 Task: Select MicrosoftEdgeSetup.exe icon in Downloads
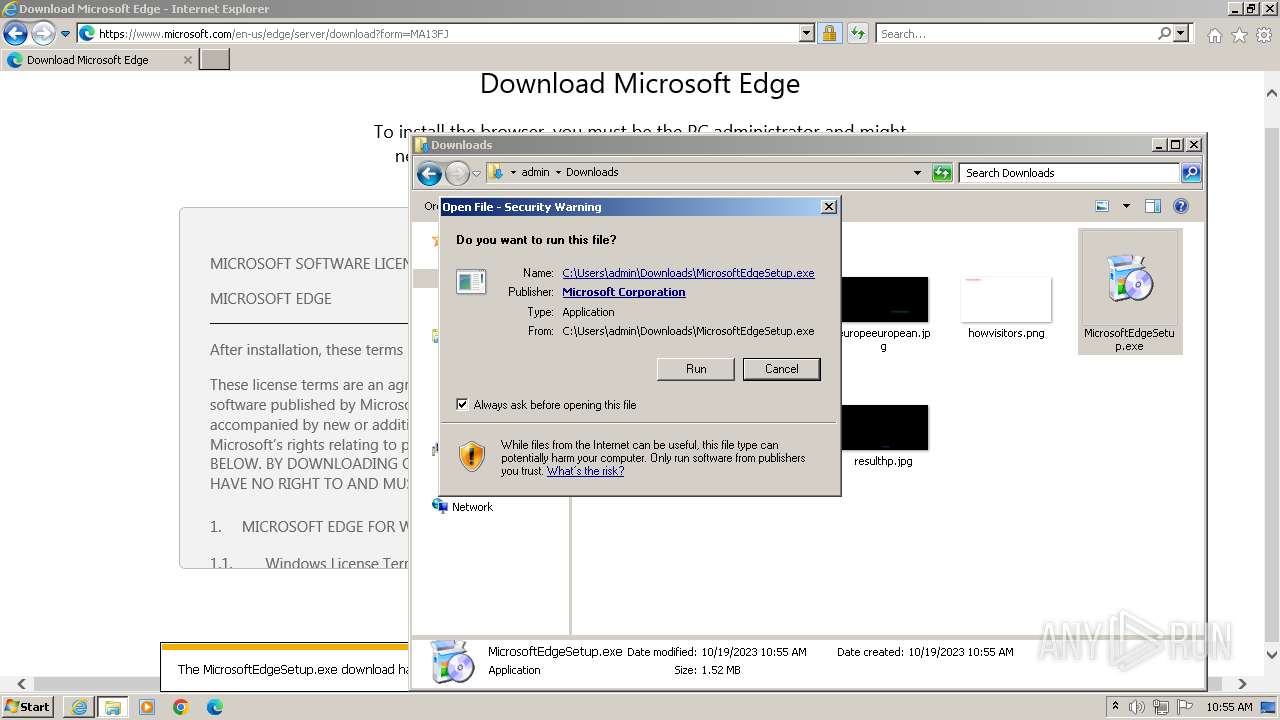[x=1130, y=291]
